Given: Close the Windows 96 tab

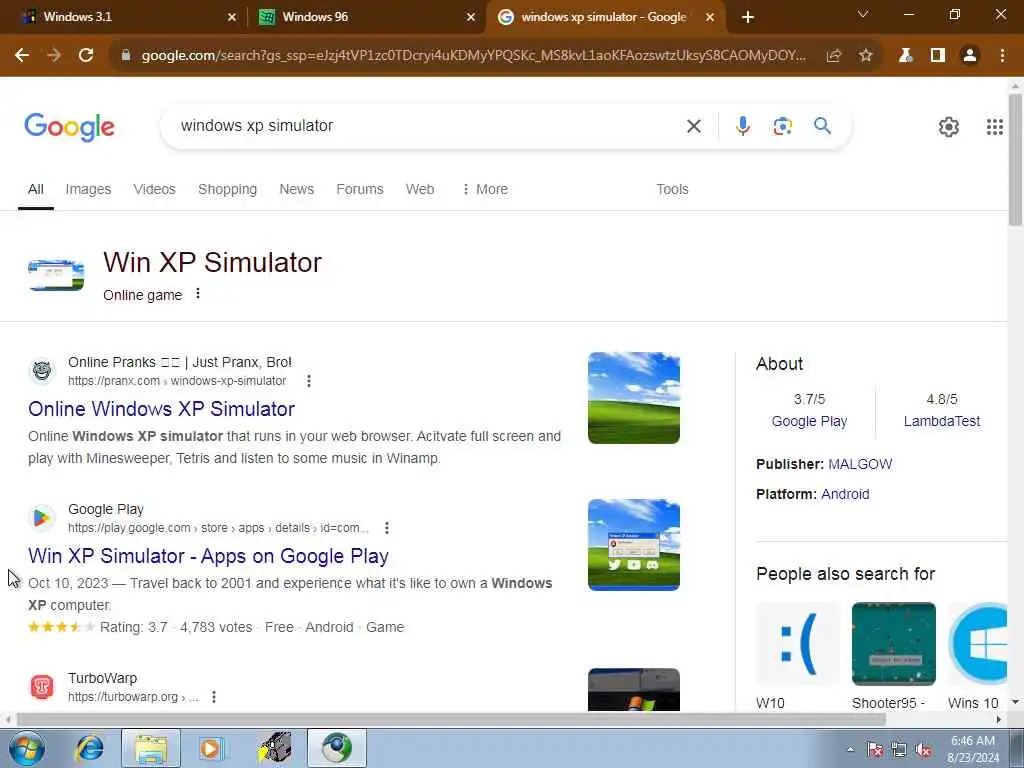Looking at the screenshot, I should click(471, 18).
